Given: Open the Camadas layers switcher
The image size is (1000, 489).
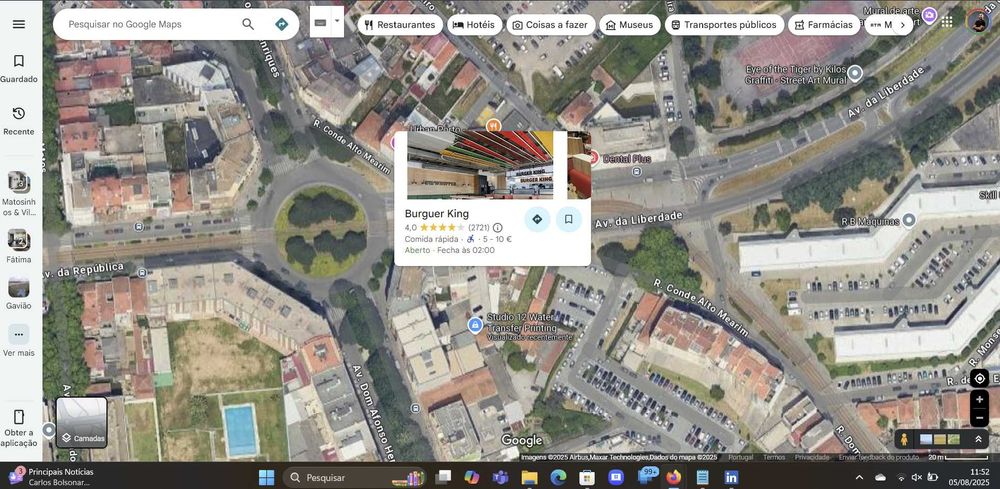Looking at the screenshot, I should pyautogui.click(x=82, y=422).
